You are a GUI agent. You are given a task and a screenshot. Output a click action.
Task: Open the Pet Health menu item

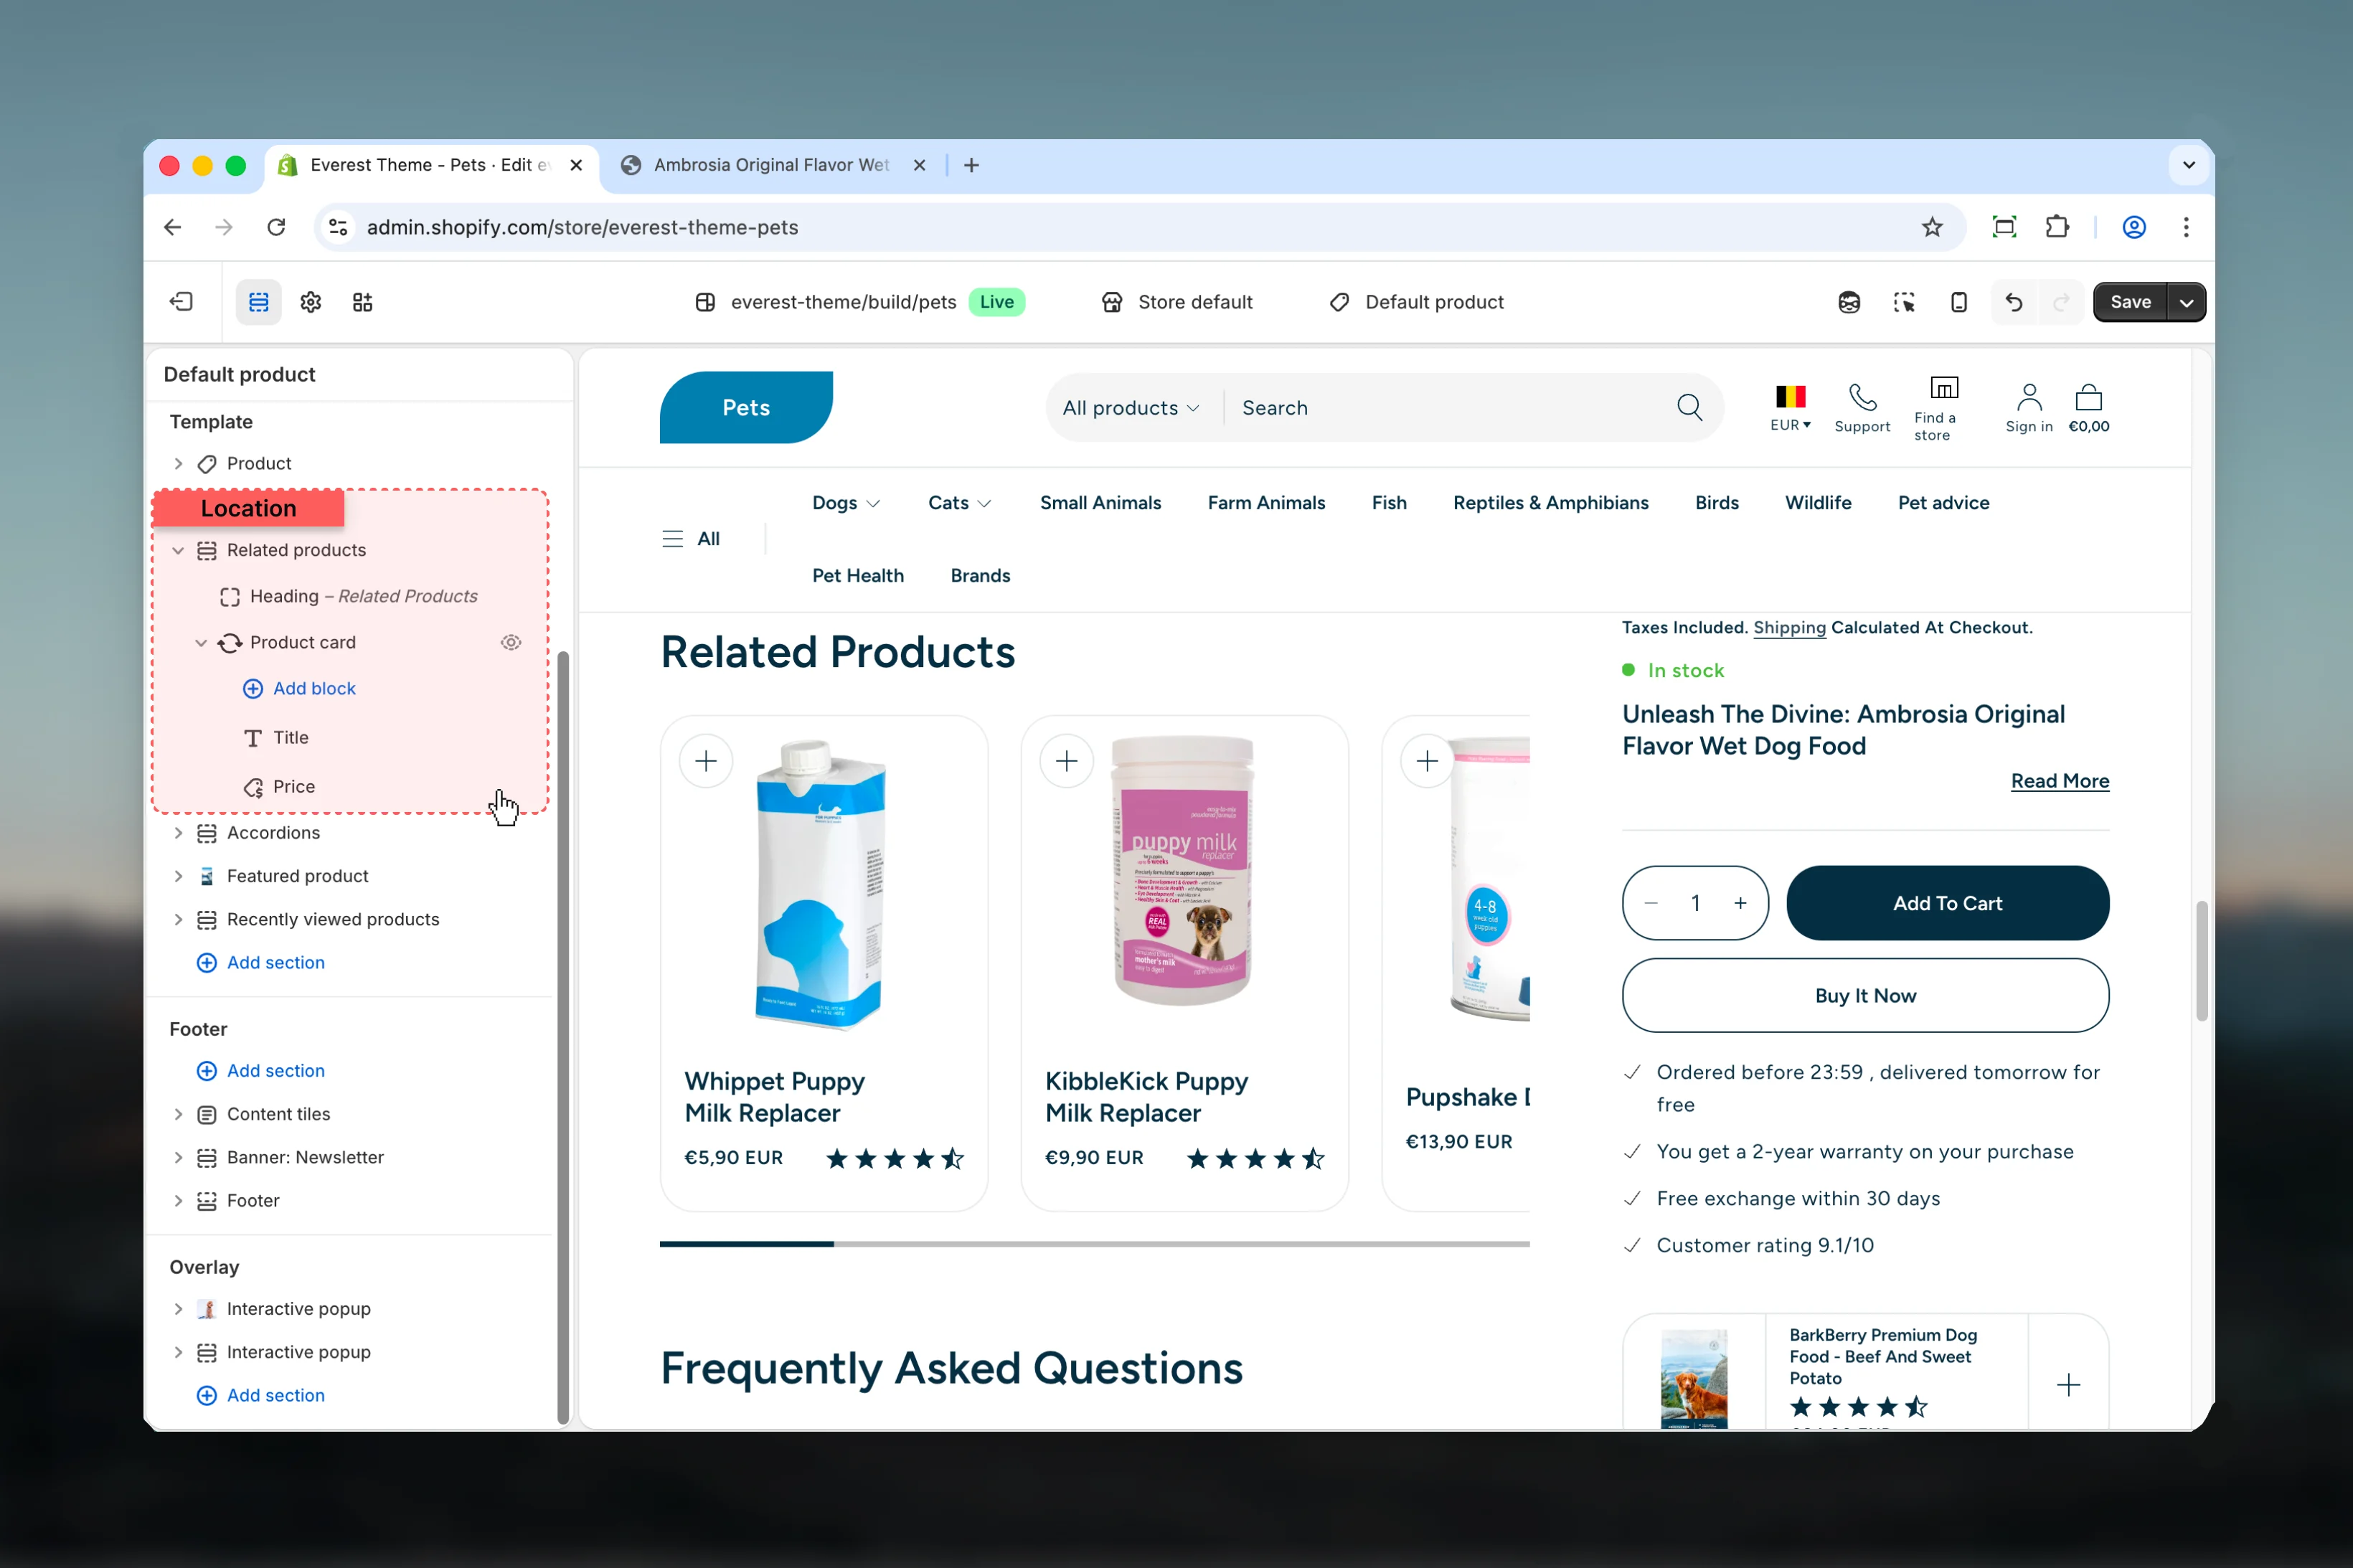857,575
